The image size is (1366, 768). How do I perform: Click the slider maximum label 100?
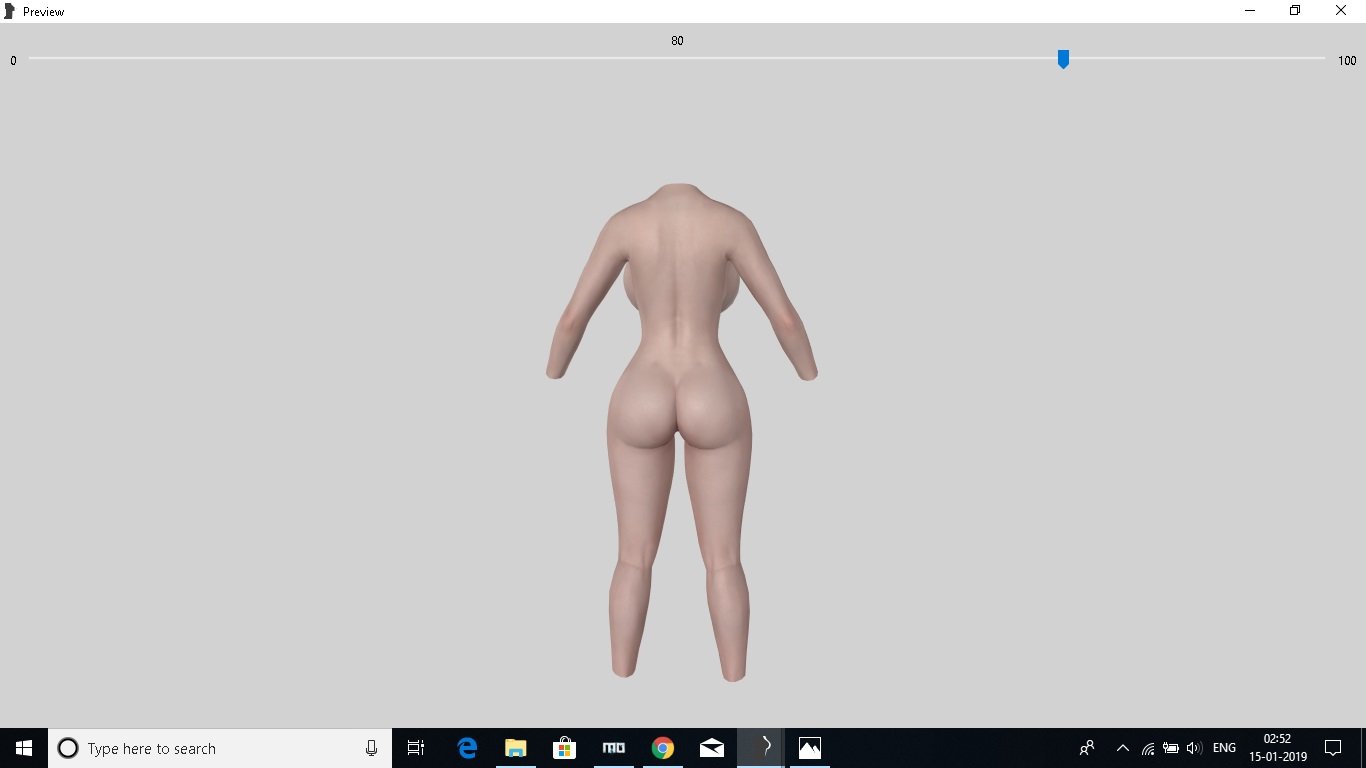point(1347,61)
